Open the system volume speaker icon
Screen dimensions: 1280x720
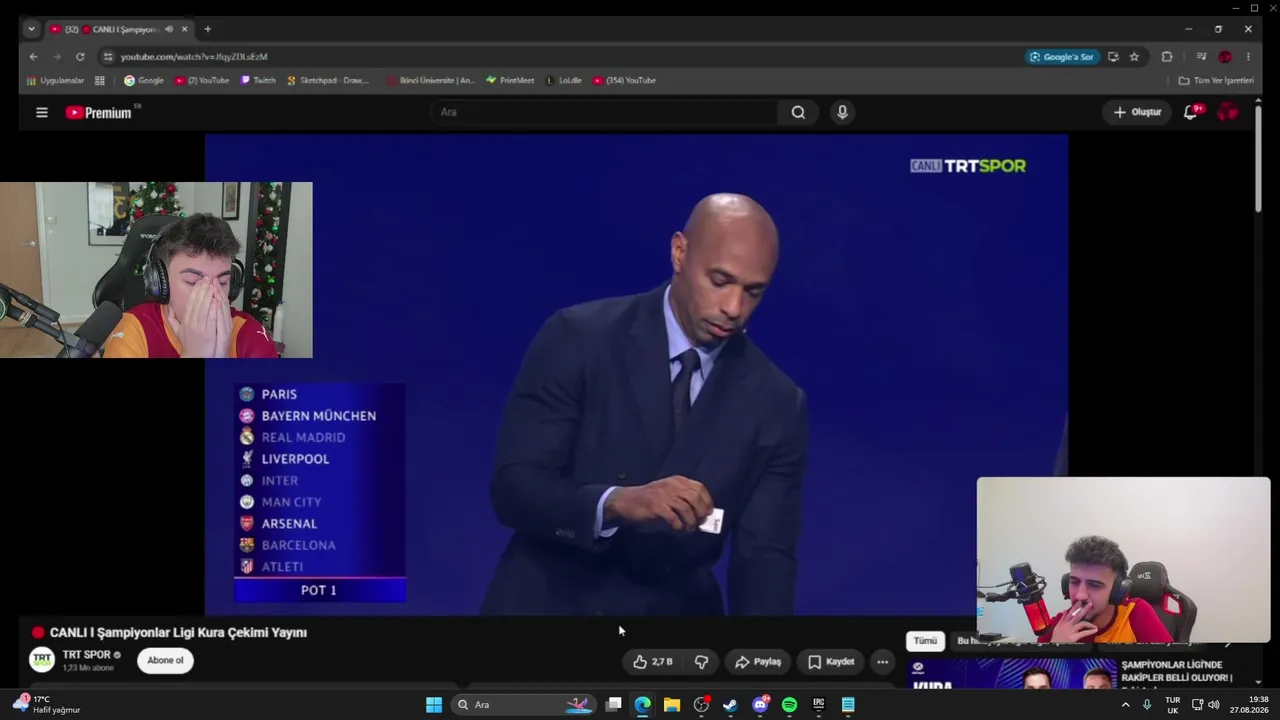[x=1214, y=705]
